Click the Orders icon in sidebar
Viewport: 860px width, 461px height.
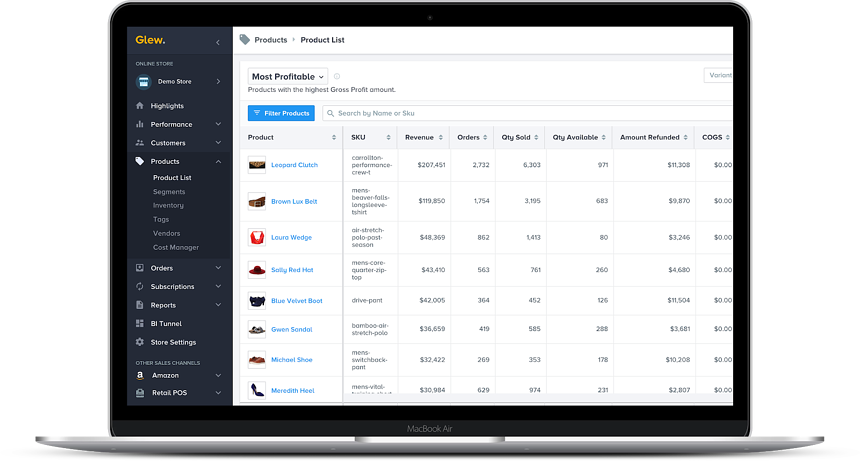140,268
